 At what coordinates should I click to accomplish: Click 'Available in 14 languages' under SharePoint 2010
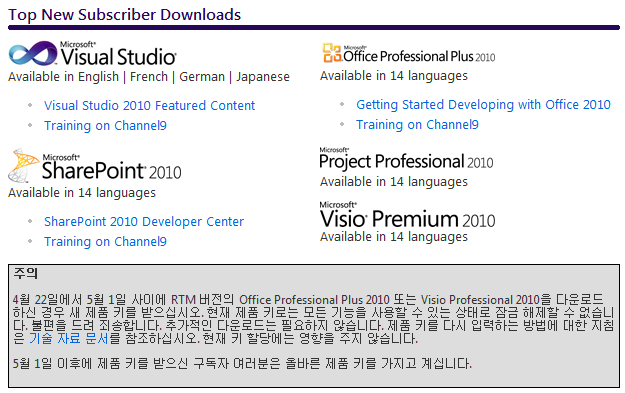click(x=82, y=193)
